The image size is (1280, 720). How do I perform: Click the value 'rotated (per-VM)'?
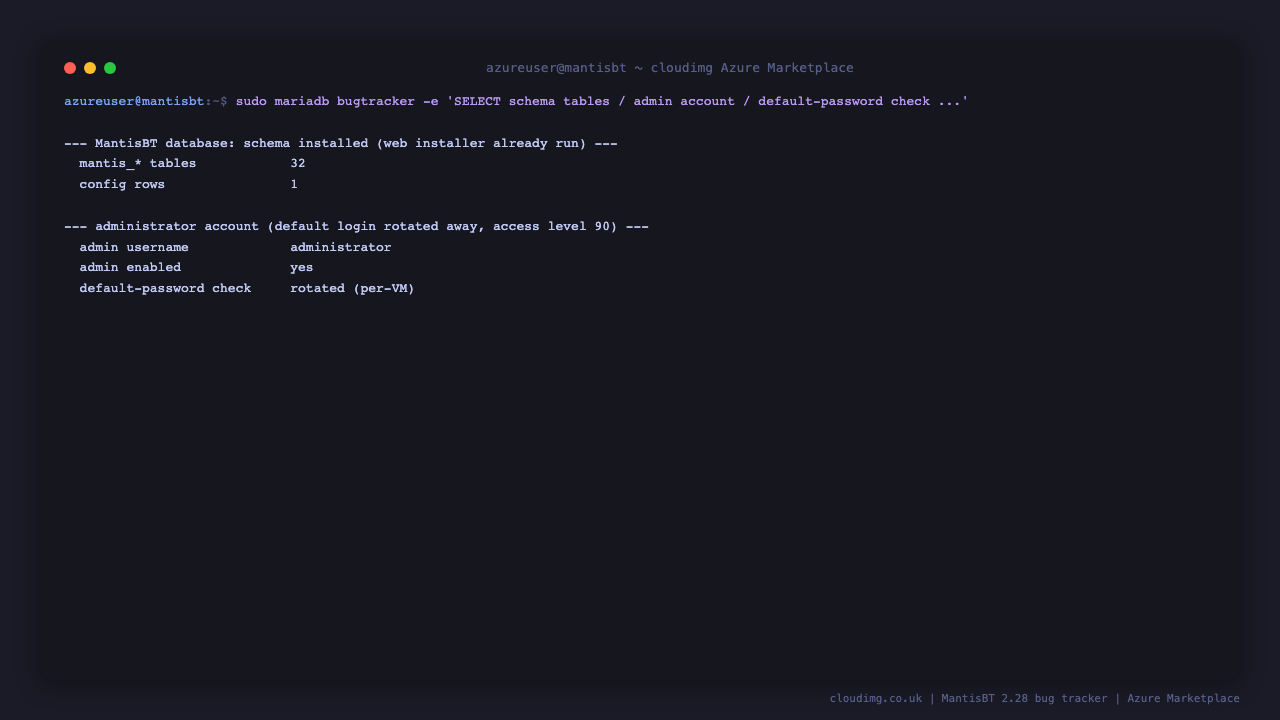pyautogui.click(x=352, y=288)
